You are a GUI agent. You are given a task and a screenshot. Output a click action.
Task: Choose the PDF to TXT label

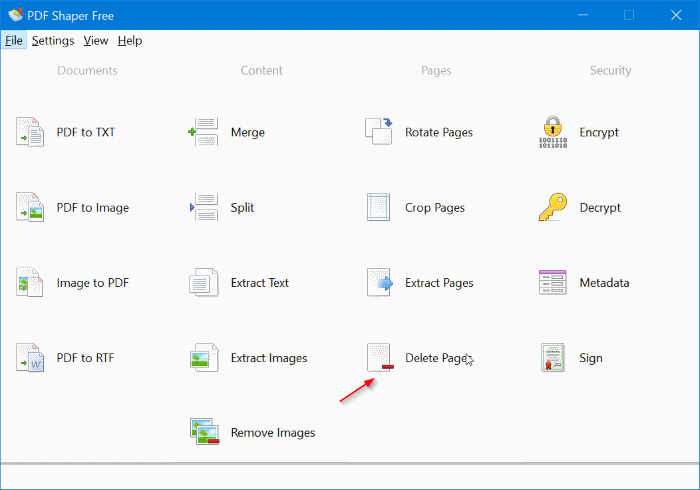86,132
